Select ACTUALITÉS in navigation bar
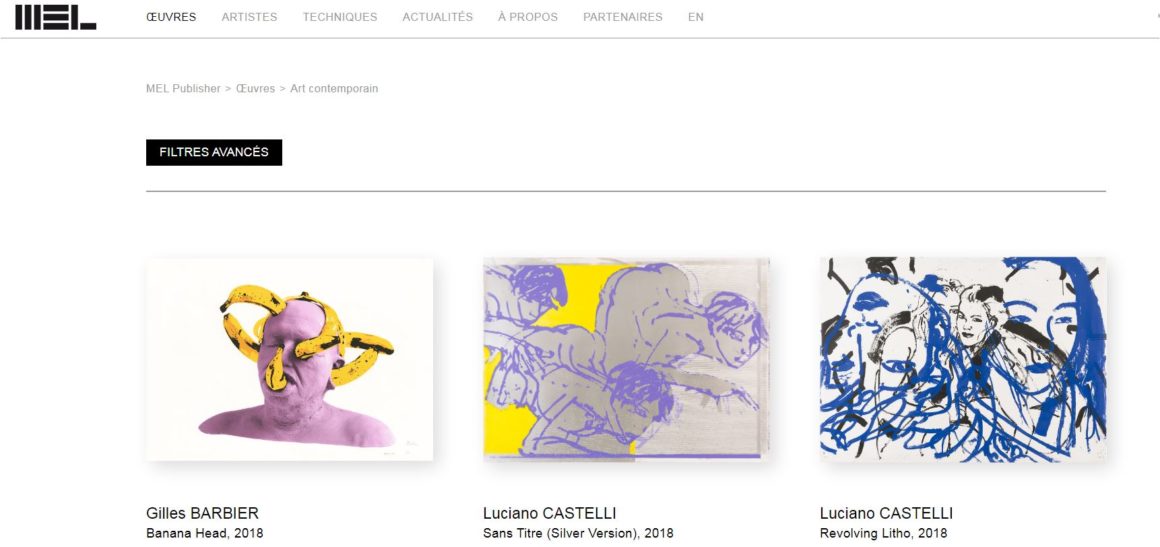 [x=437, y=17]
